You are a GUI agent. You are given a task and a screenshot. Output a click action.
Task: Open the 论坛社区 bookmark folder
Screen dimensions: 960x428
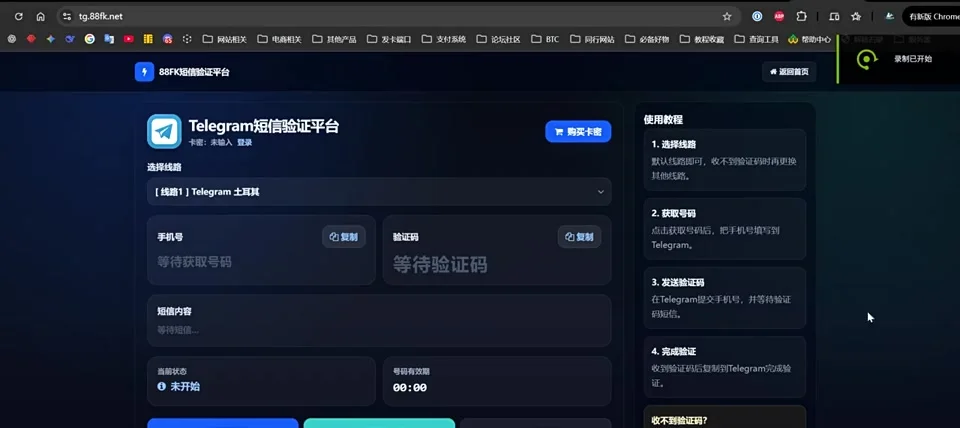coord(498,39)
